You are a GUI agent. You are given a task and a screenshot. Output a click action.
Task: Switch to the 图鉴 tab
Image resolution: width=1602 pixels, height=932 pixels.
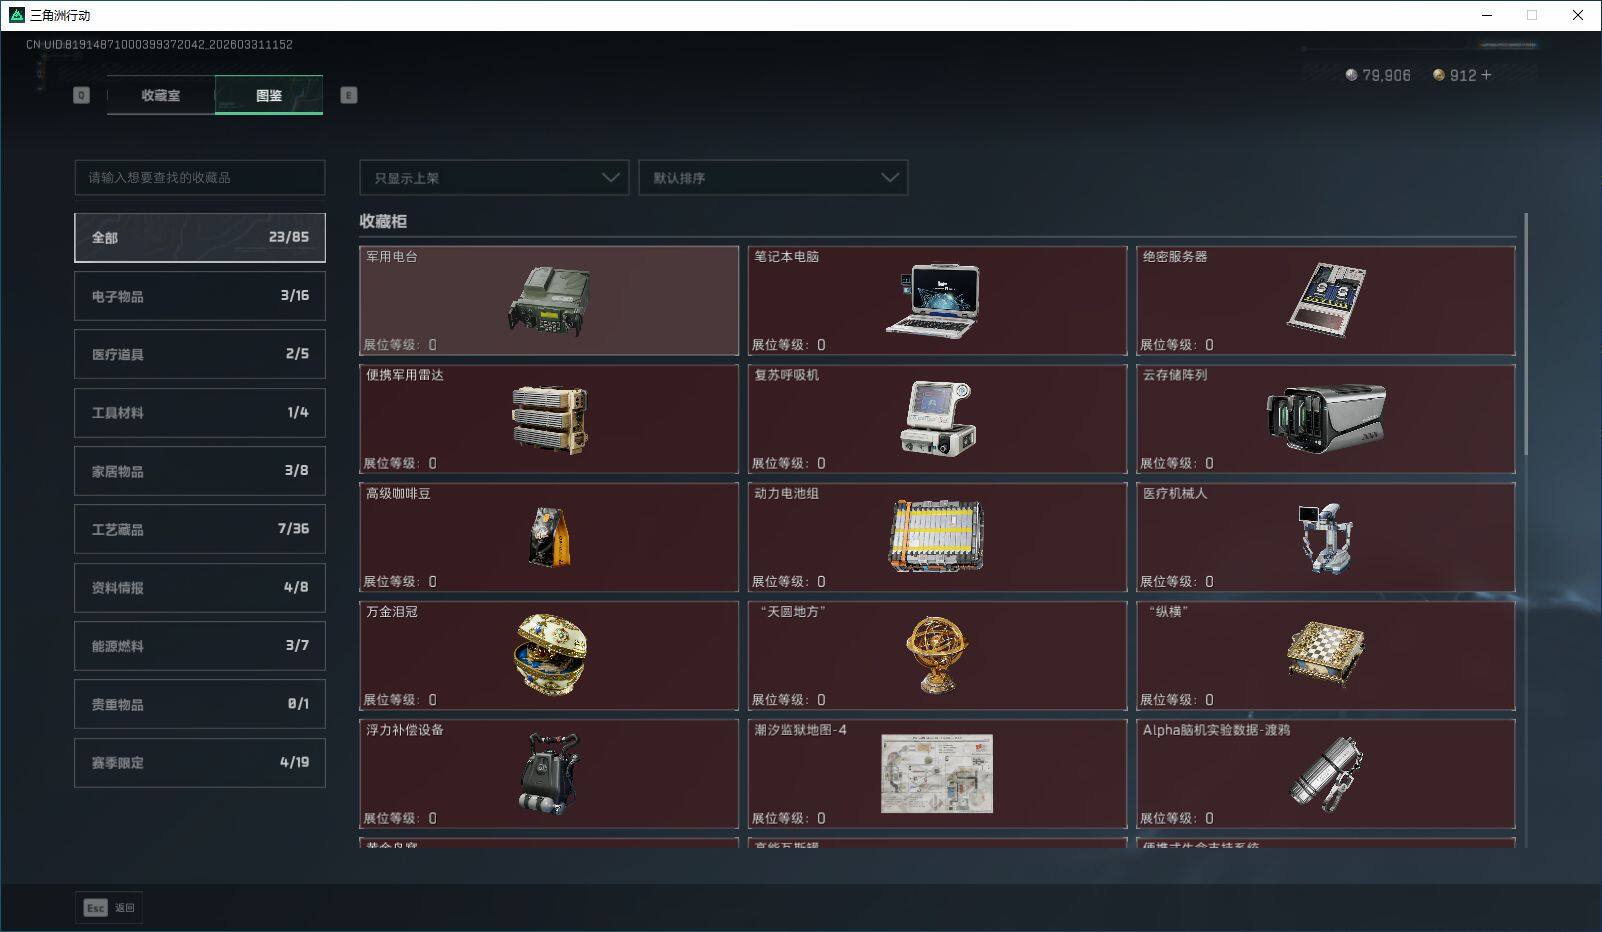[x=268, y=95]
